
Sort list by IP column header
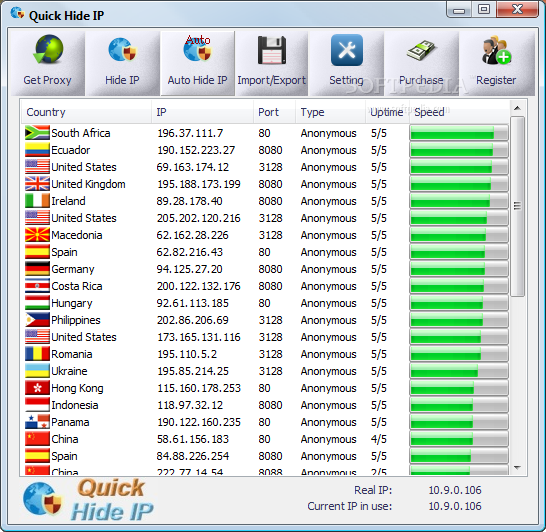(202, 112)
